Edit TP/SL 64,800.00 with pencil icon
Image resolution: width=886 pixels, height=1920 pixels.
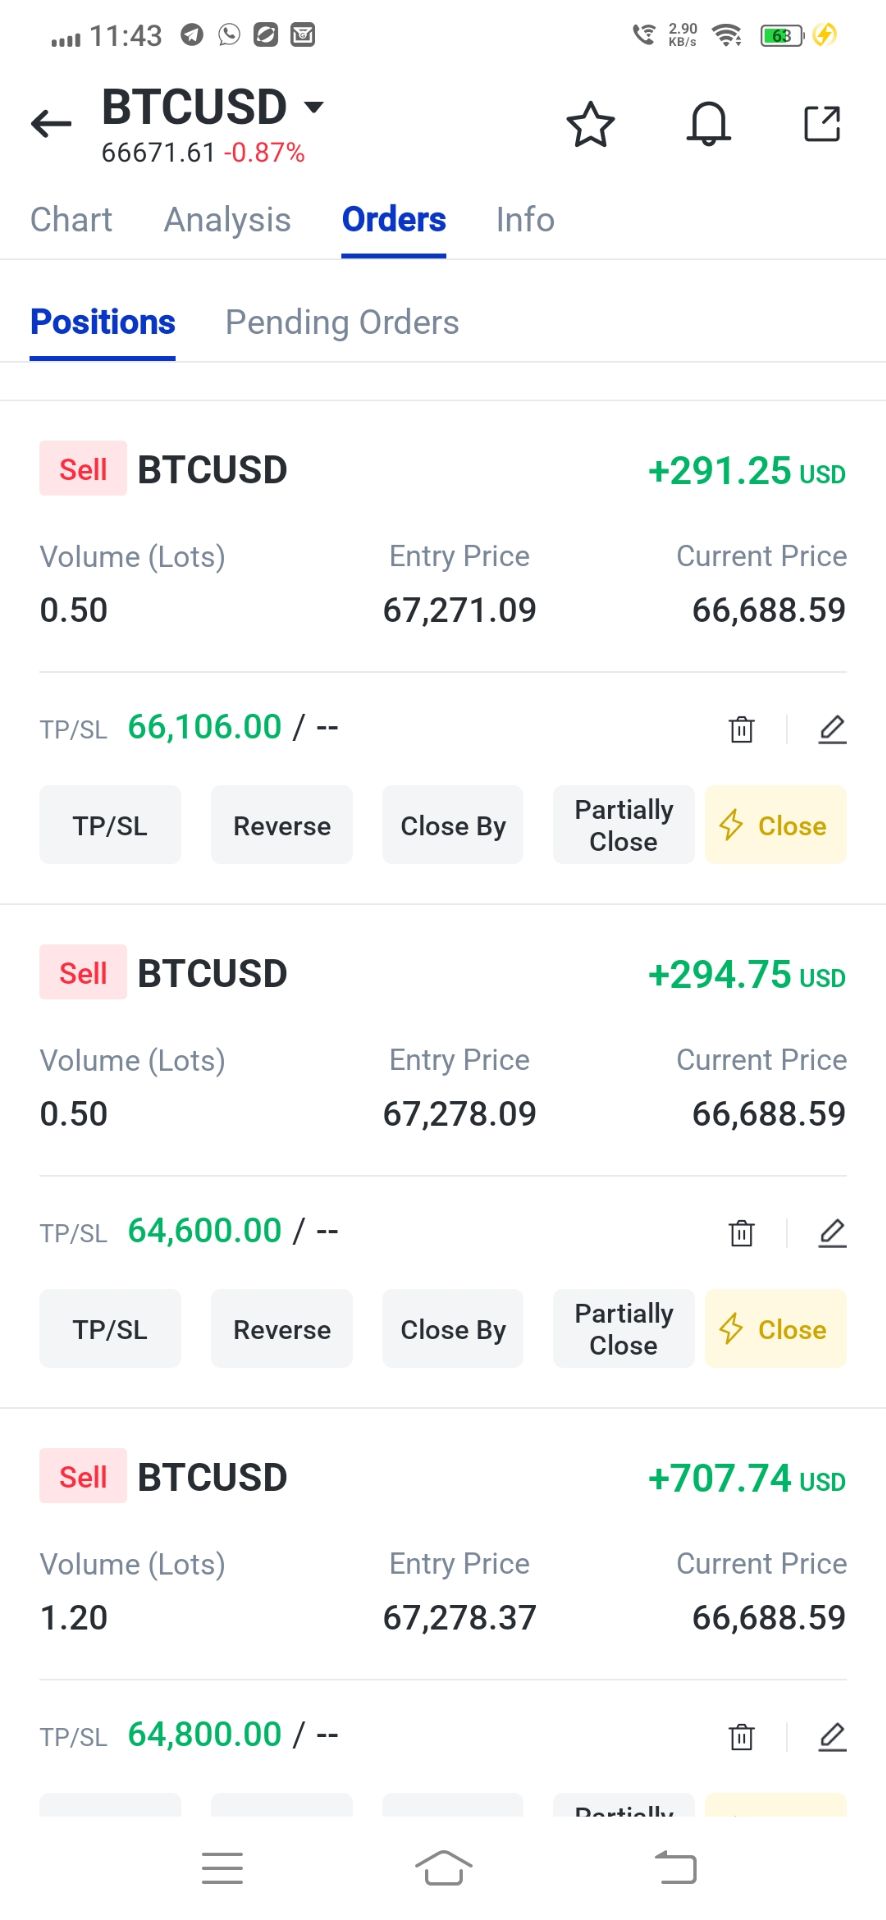coord(832,1737)
